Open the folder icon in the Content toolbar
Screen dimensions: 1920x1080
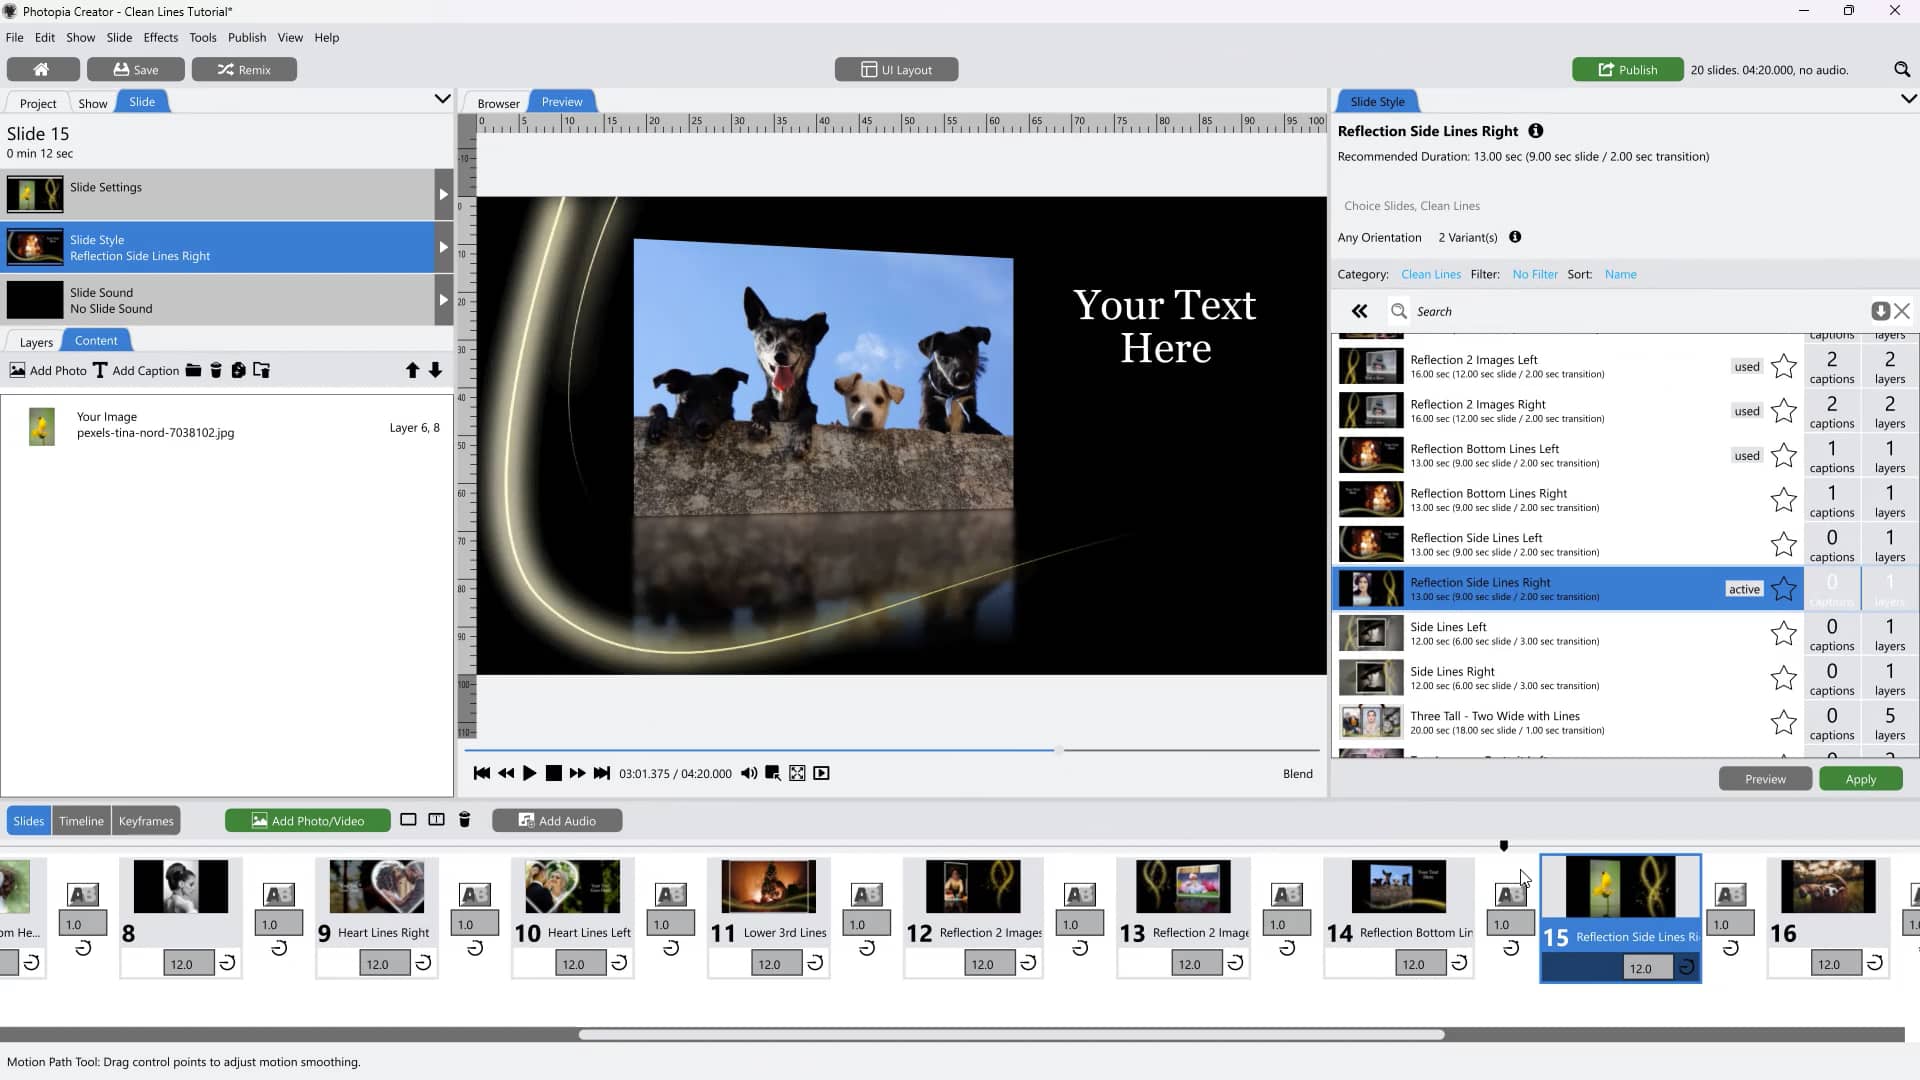tap(192, 370)
